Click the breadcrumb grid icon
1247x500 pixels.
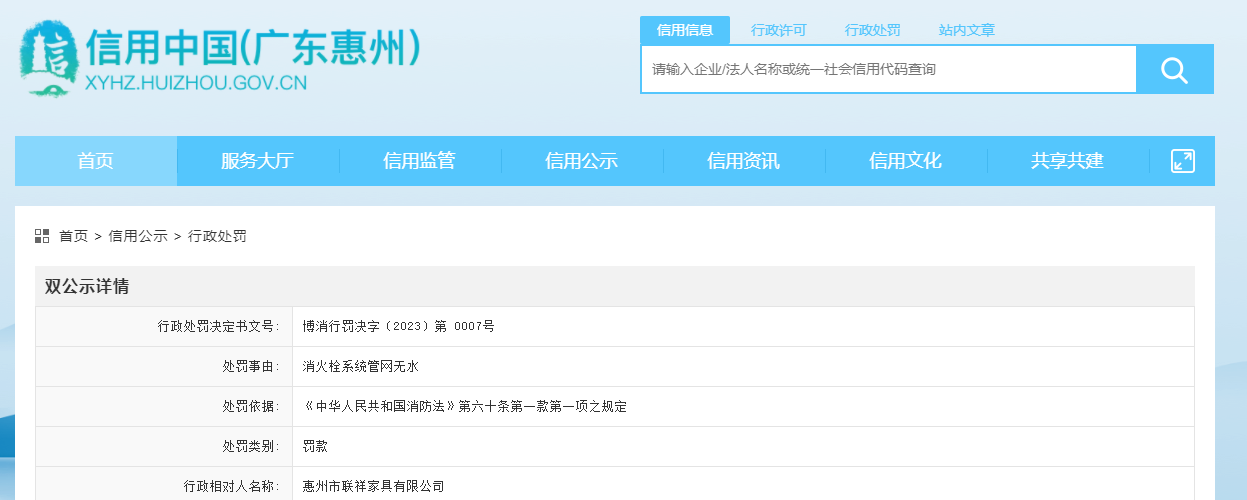pos(42,236)
